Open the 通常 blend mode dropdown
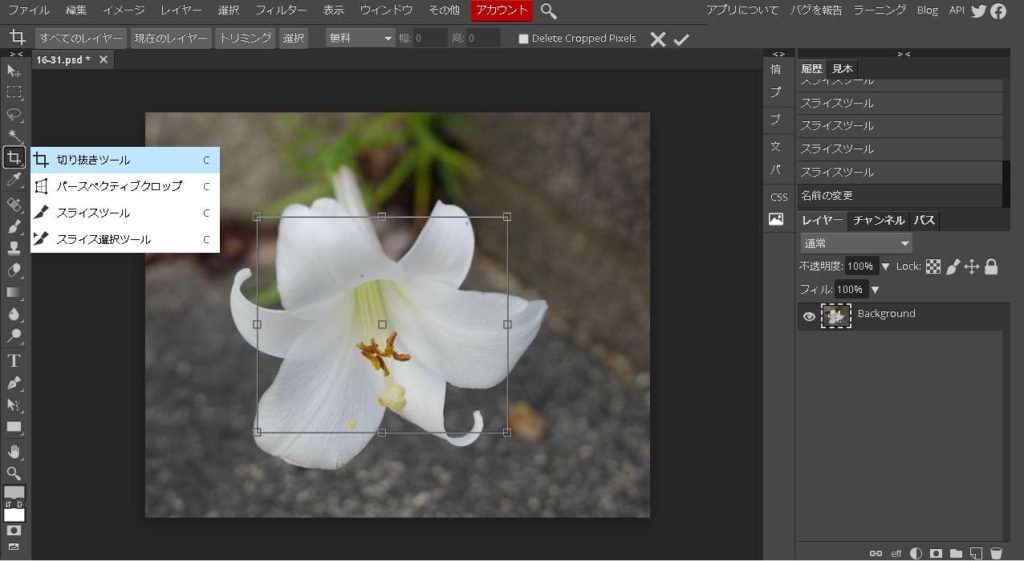This screenshot has height=561, width=1024. tap(856, 243)
